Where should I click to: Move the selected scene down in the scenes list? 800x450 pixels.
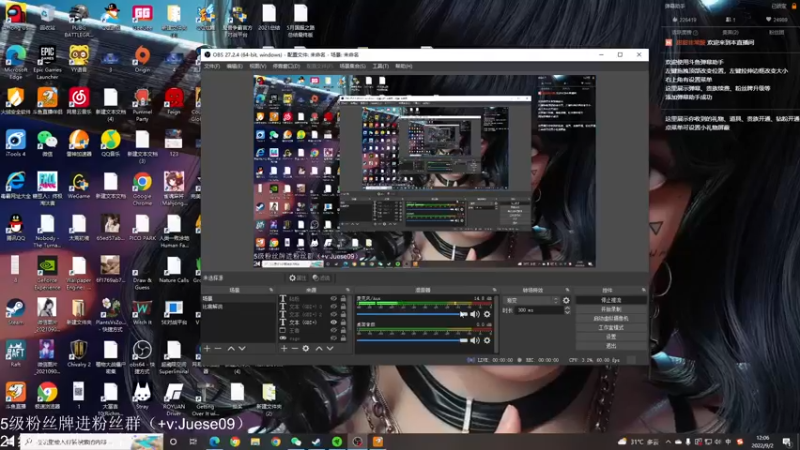point(242,348)
